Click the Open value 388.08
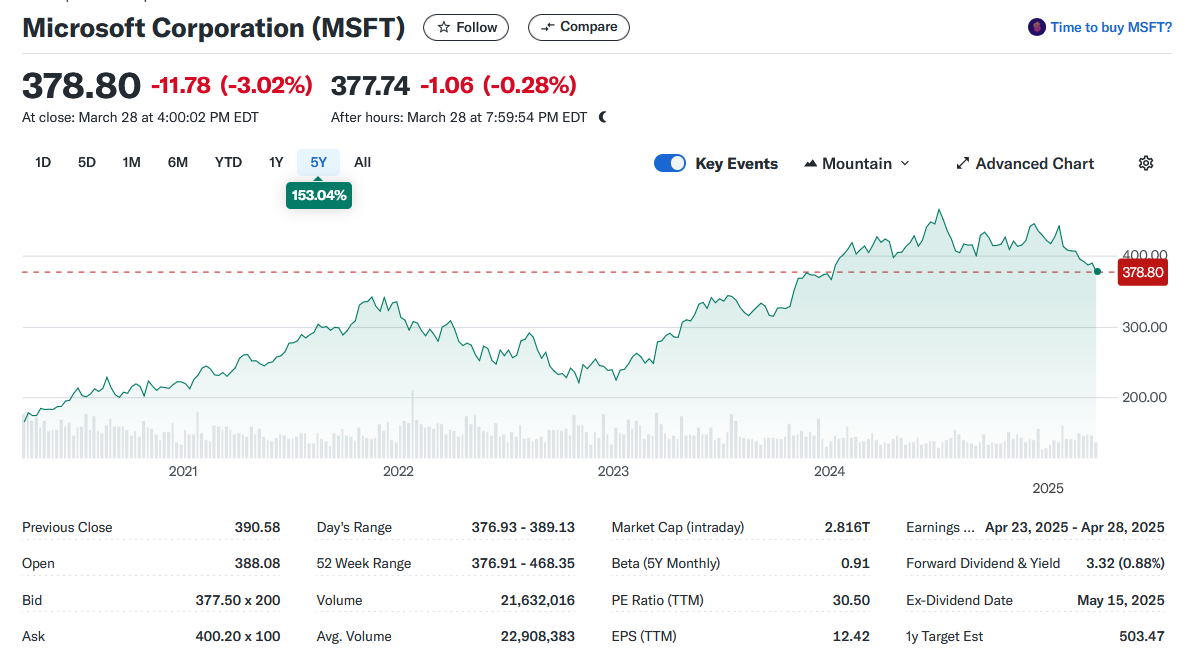The width and height of the screenshot is (1185, 659). [x=257, y=563]
